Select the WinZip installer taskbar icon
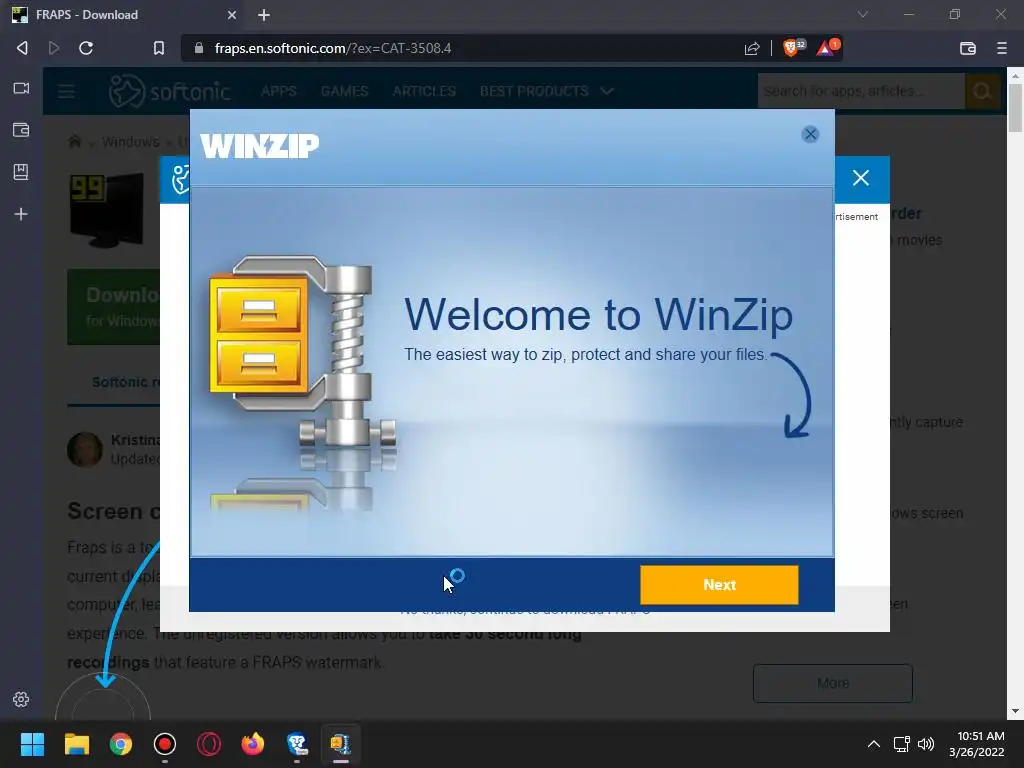 click(341, 744)
